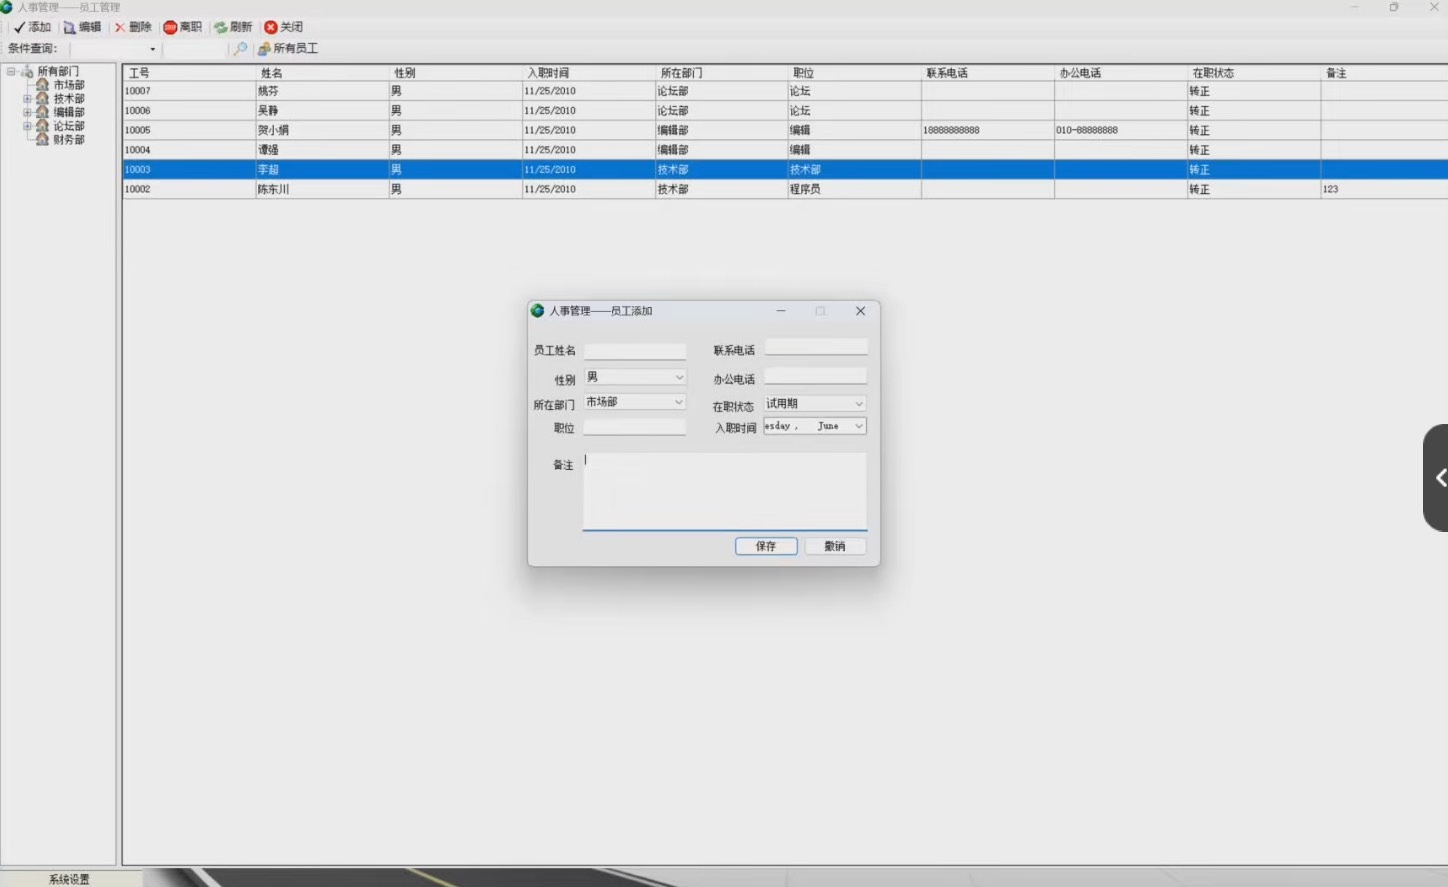Select 财务部 in the department tree
Screen dimensions: 1448x887
tap(69, 140)
